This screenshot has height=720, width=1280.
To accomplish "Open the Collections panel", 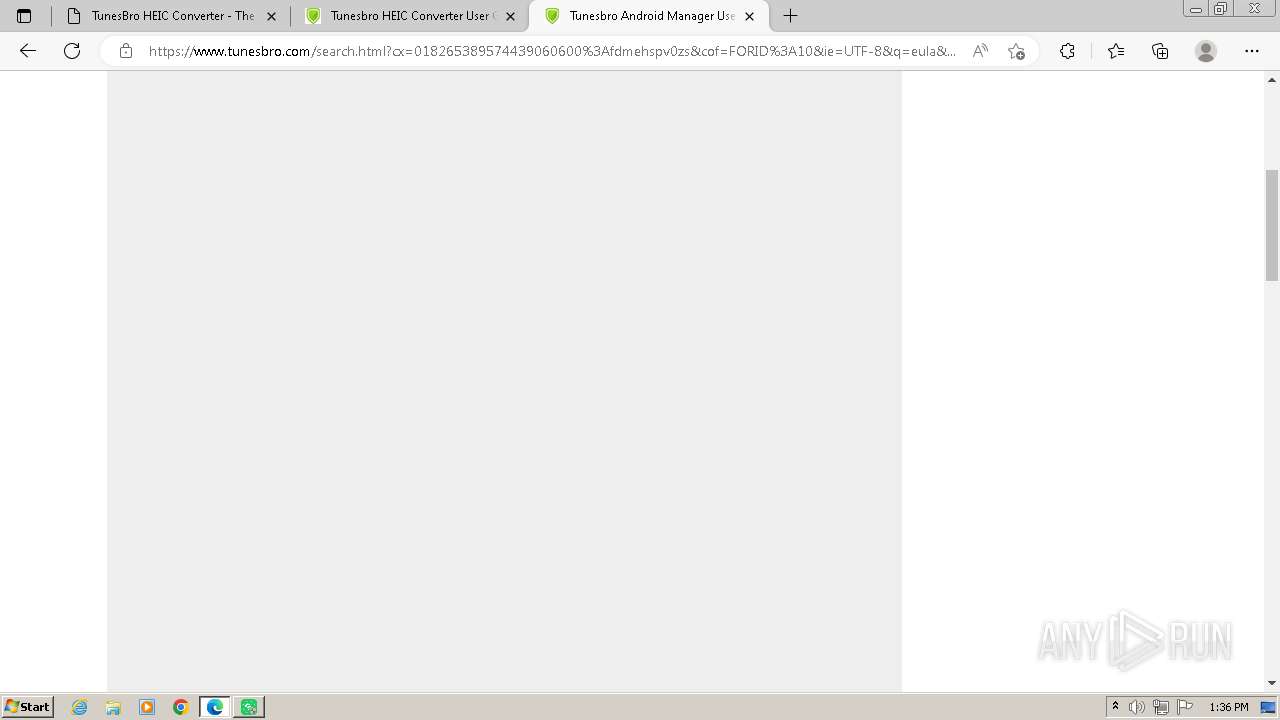I will click(x=1160, y=51).
